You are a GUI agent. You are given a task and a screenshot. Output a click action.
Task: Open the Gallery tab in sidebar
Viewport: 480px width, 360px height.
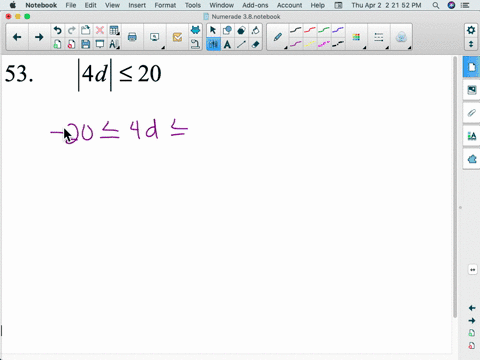click(472, 90)
